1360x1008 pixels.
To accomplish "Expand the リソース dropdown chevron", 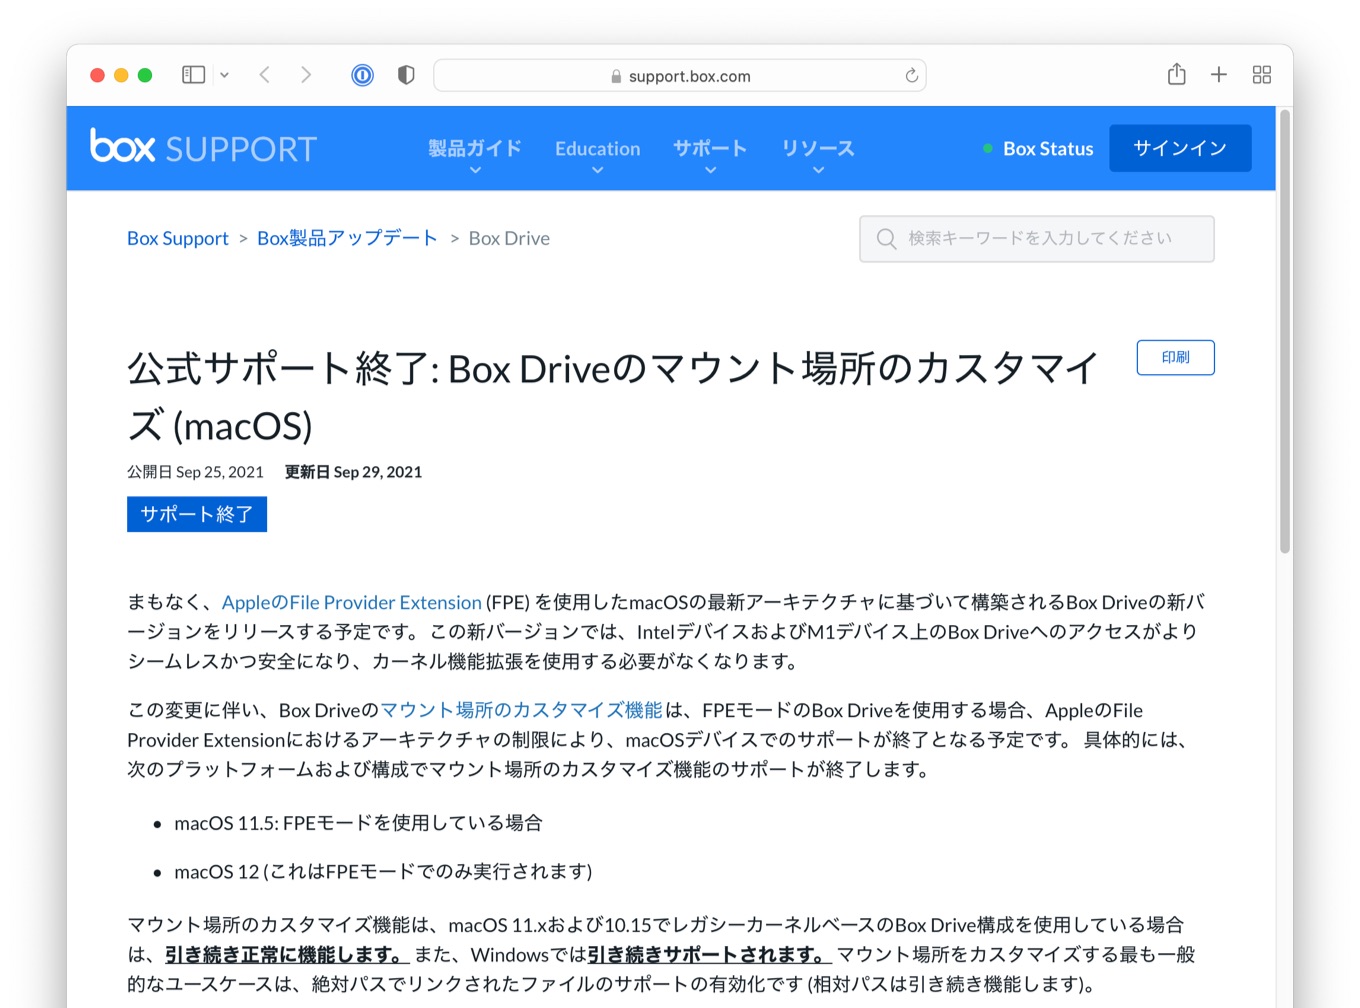I will 817,170.
